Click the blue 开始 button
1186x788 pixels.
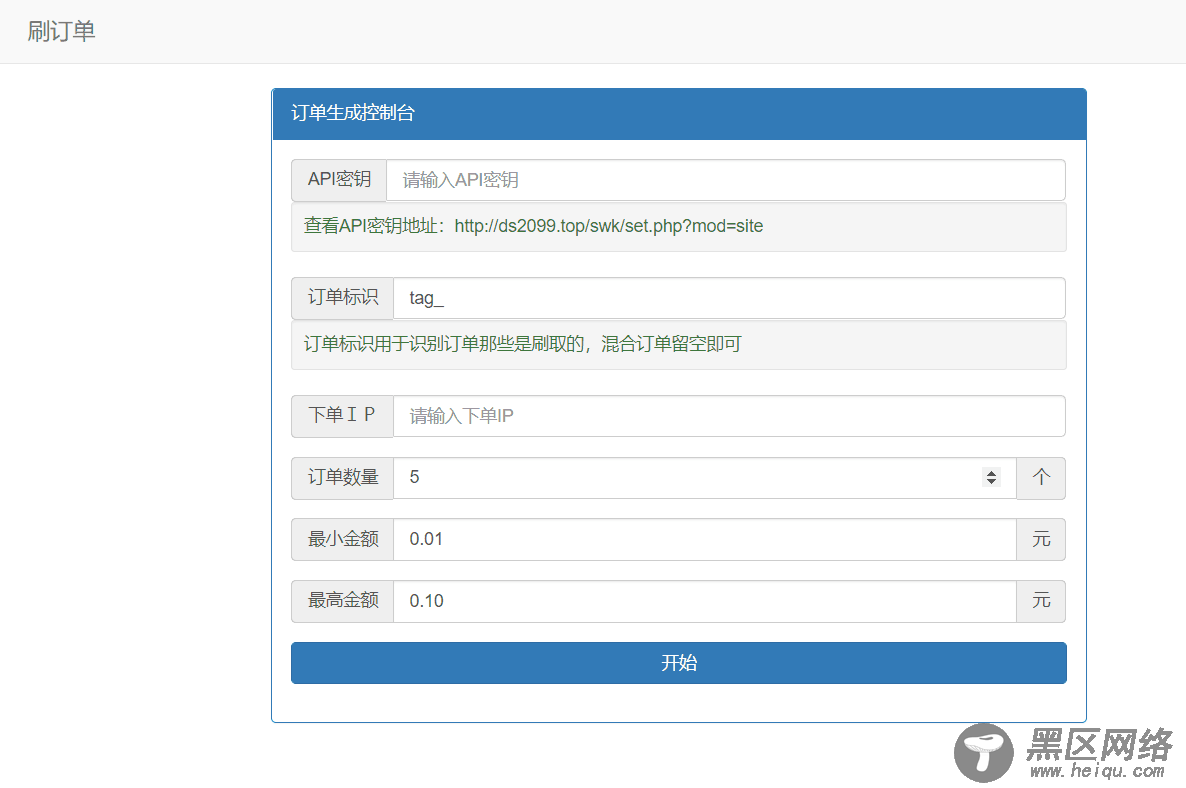(678, 663)
